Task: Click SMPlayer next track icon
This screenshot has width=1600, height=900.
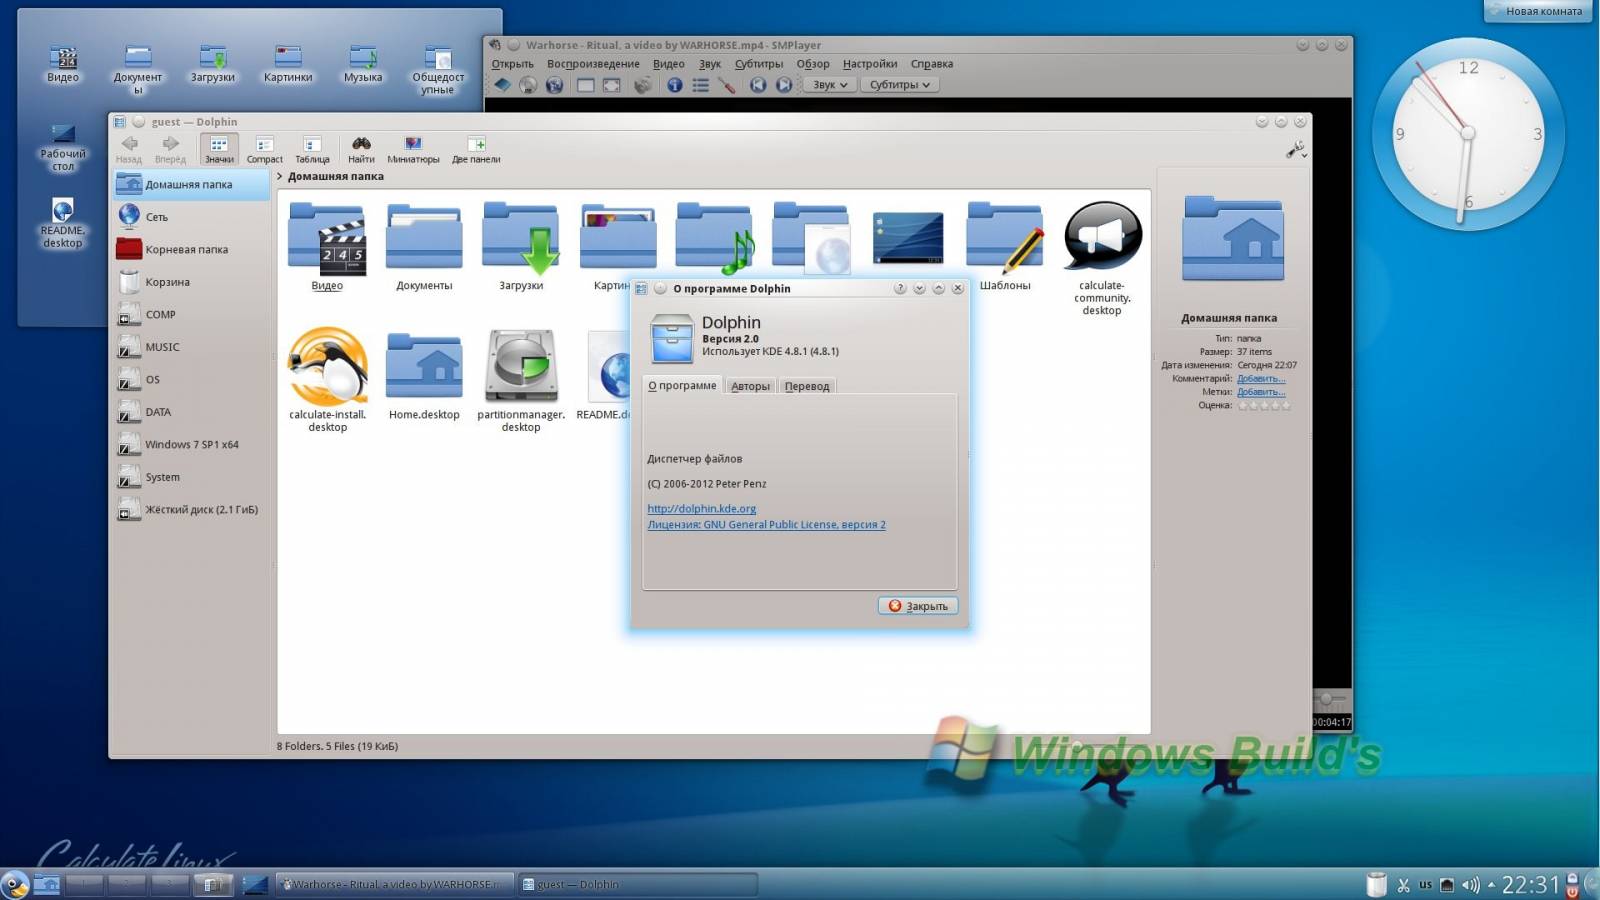Action: (784, 85)
